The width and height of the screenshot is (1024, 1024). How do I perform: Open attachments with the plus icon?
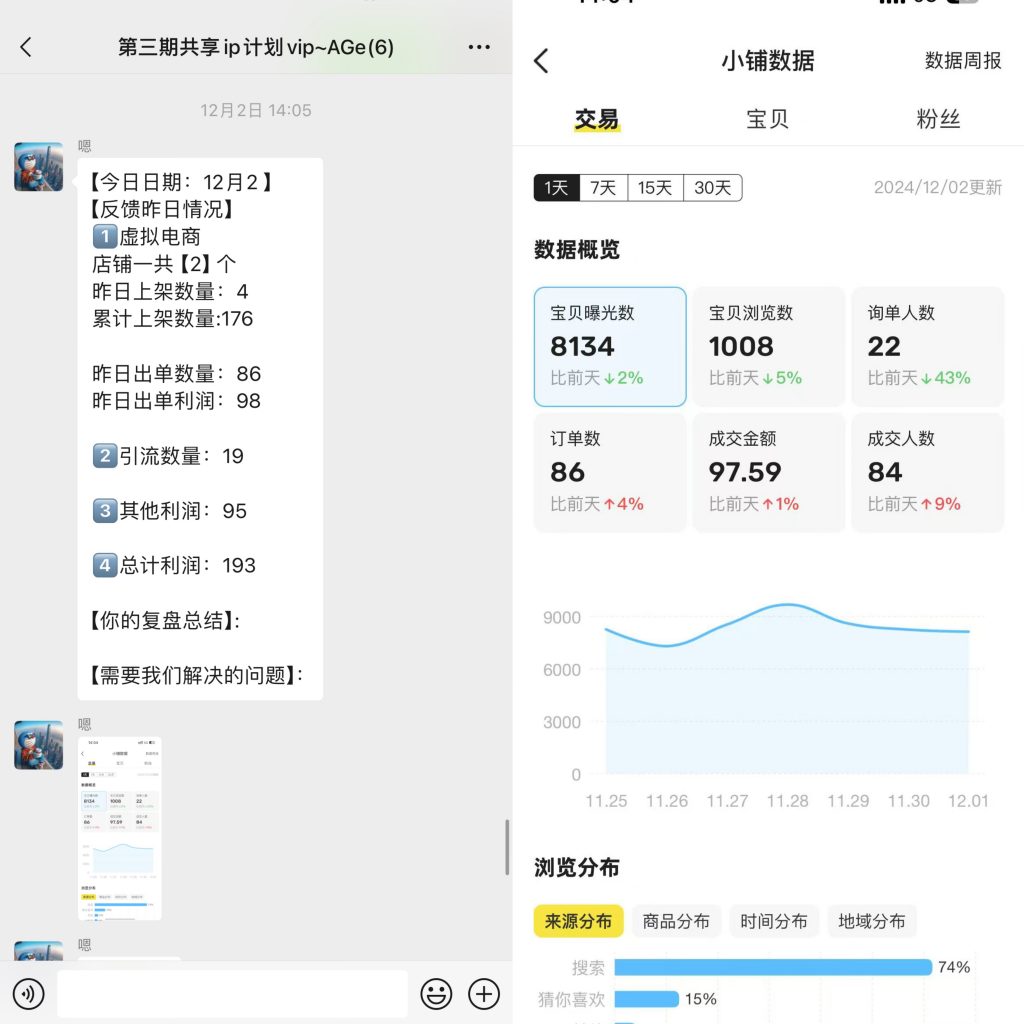[484, 994]
